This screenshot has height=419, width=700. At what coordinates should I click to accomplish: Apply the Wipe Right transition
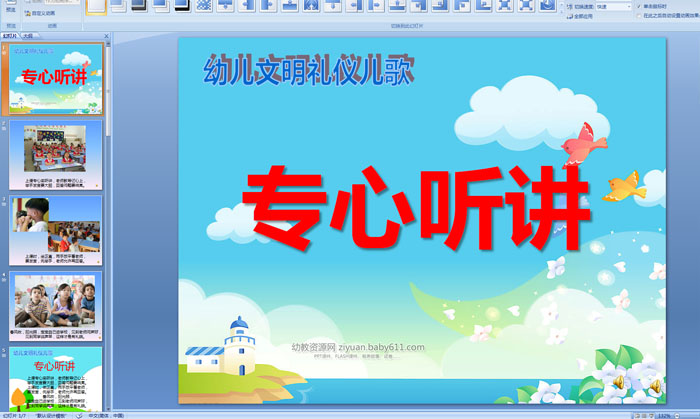(268, 5)
